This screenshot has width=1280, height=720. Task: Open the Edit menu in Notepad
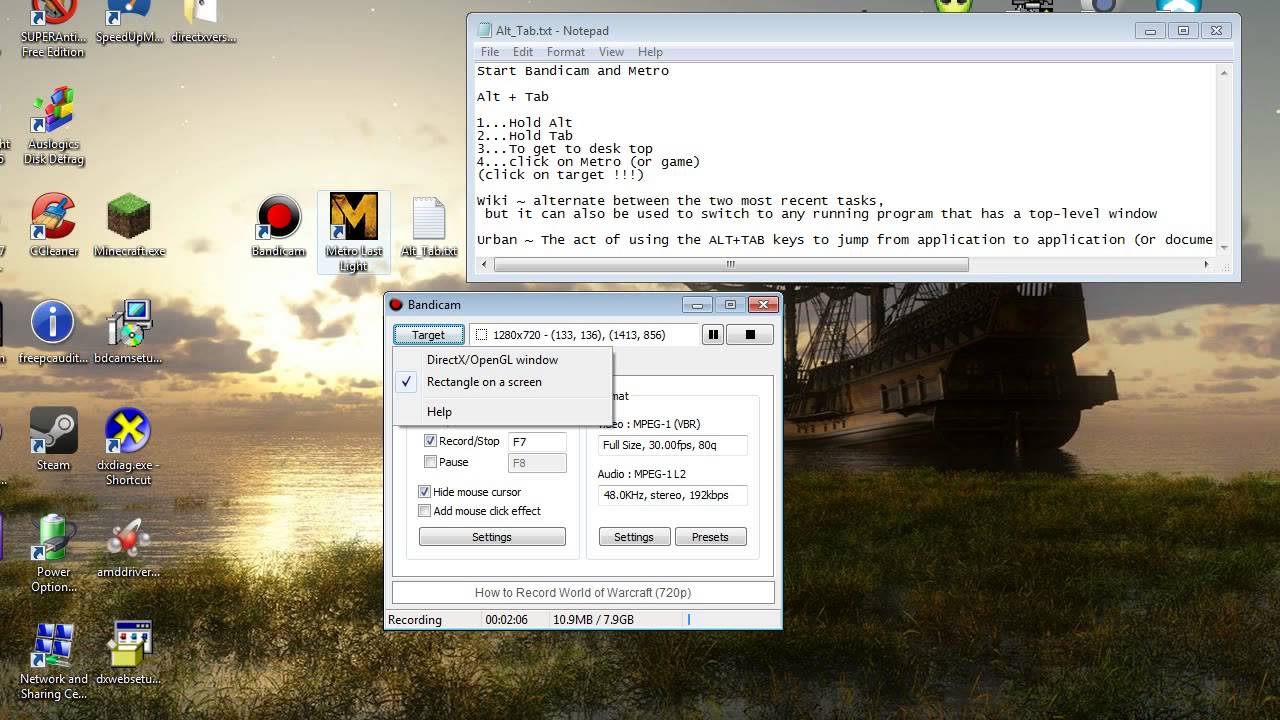point(523,52)
